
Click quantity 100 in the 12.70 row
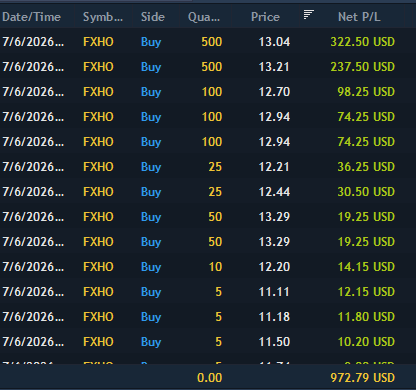(x=212, y=92)
